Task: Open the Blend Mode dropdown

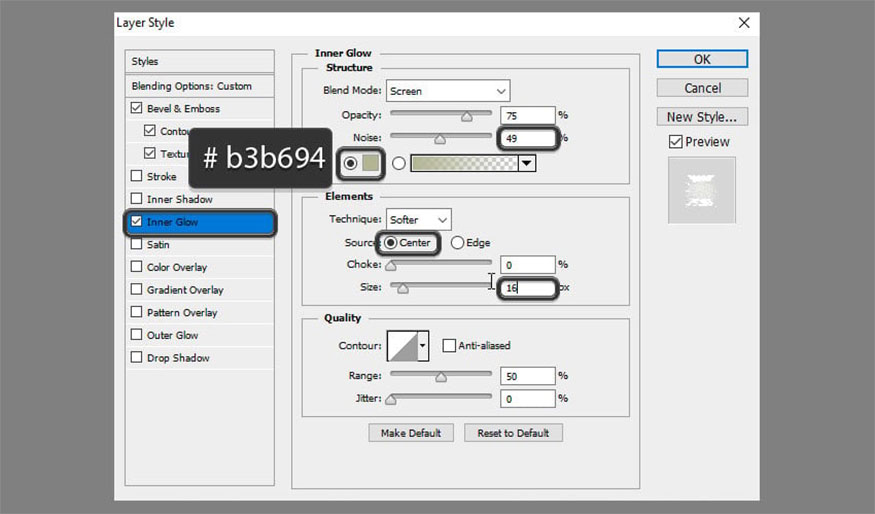Action: pyautogui.click(x=448, y=91)
